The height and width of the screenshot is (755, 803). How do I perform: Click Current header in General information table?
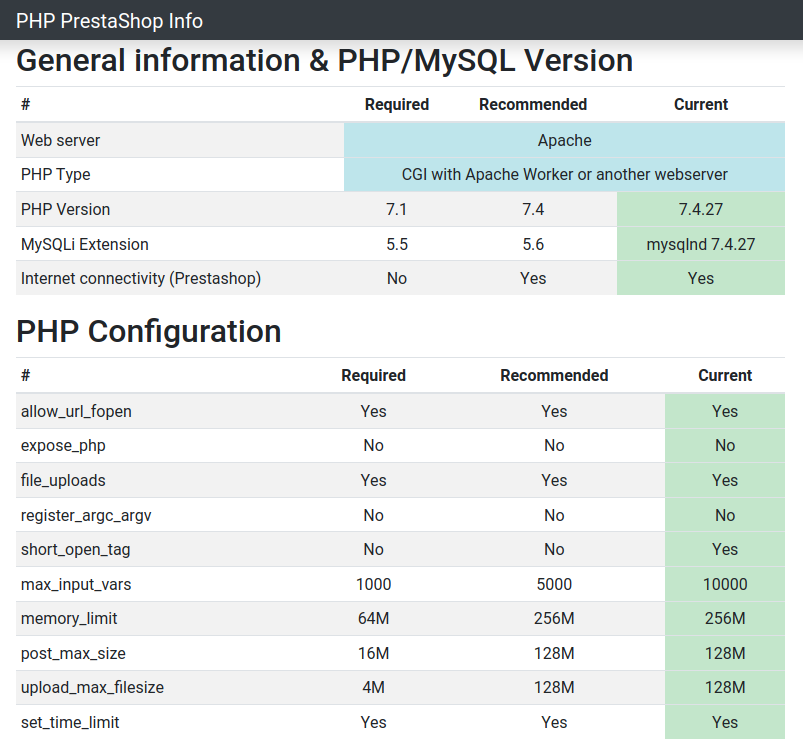coord(701,104)
